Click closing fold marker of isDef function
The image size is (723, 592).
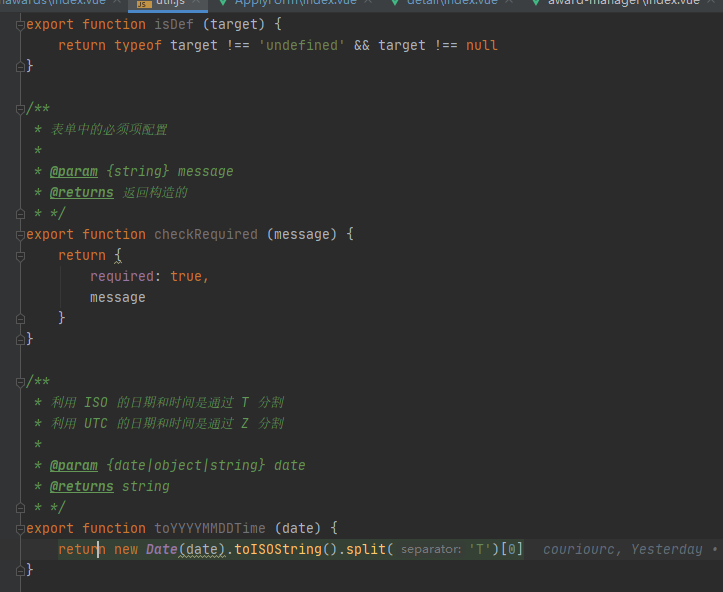pyautogui.click(x=20, y=66)
